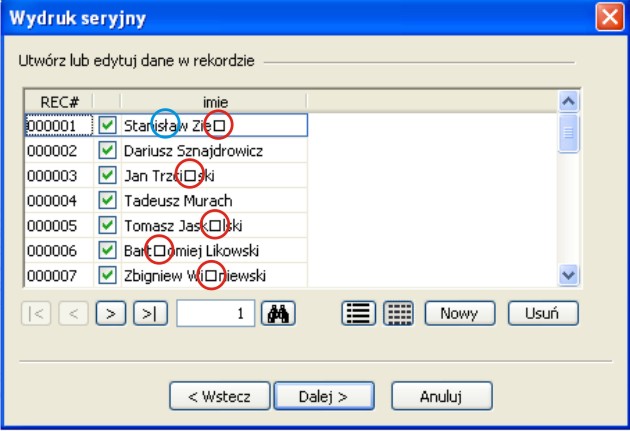Jump to the last record
This screenshot has height=431, width=630.
(148, 313)
